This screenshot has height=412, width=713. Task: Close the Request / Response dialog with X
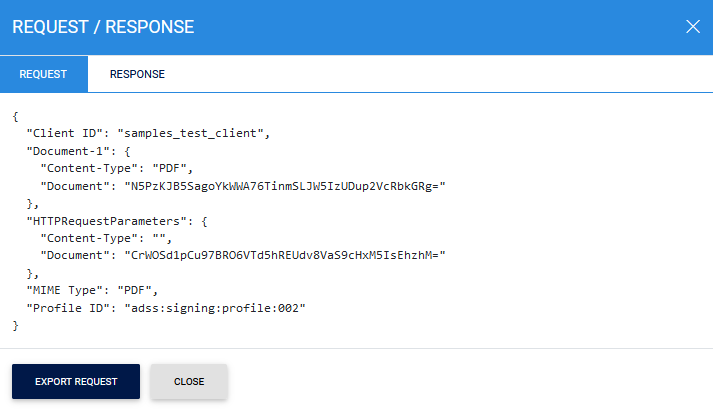[x=692, y=27]
